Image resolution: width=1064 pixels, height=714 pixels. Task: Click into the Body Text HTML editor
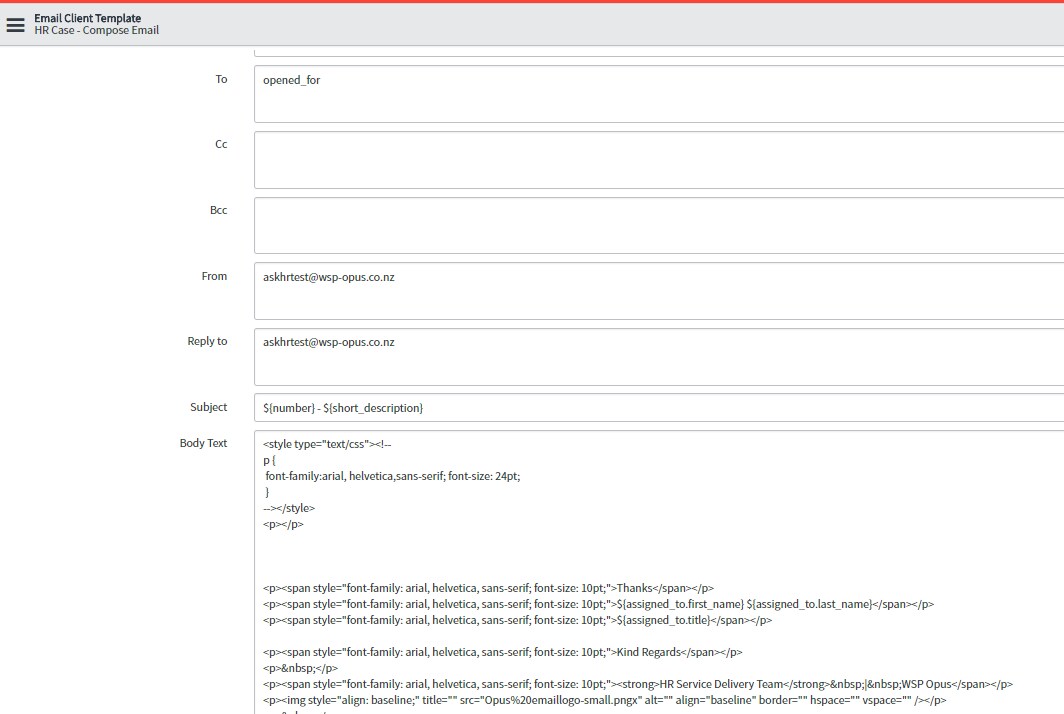659,572
